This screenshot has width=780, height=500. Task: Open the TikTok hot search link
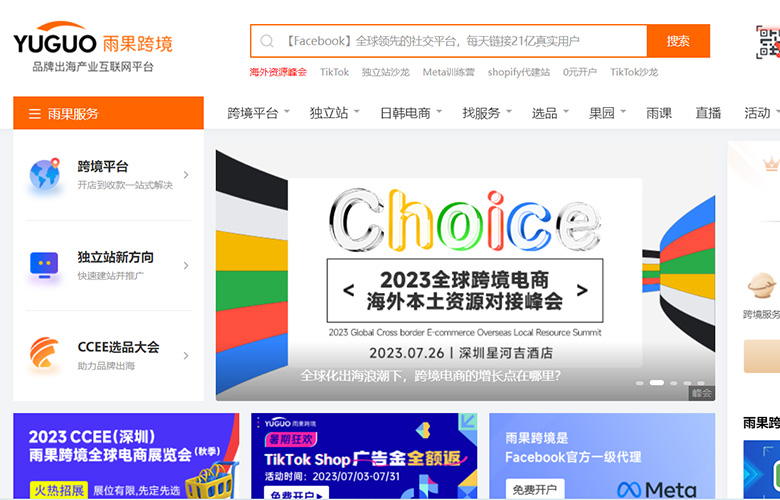(x=334, y=72)
